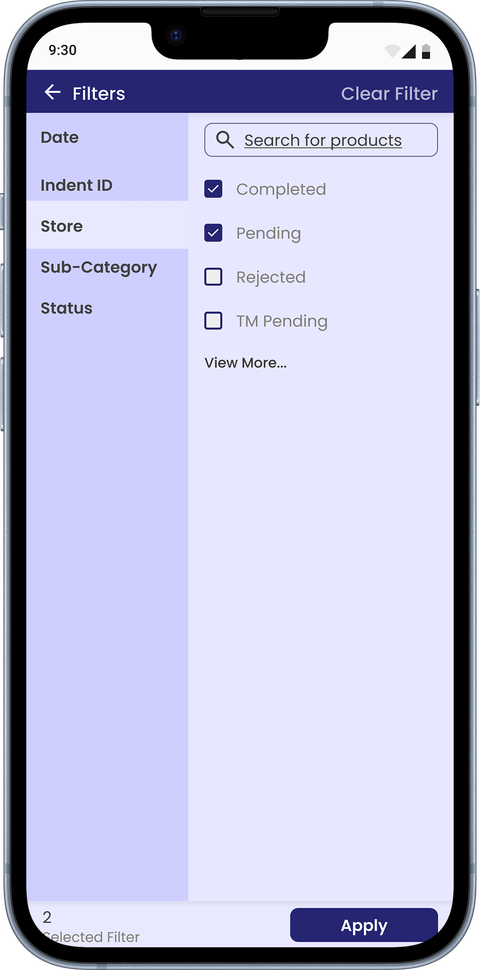Focus the Search for products field

coord(321,140)
